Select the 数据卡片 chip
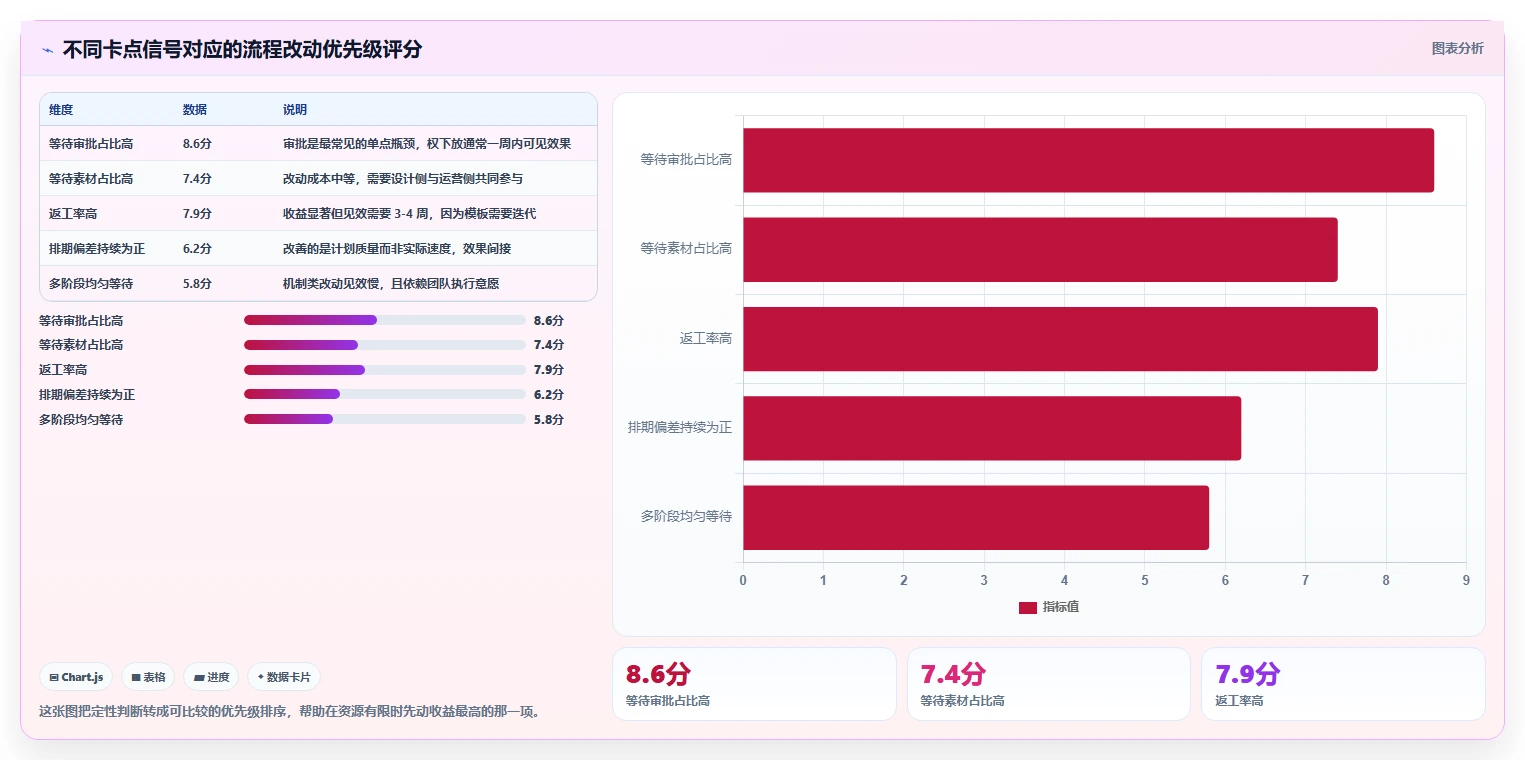1525x760 pixels. point(284,677)
